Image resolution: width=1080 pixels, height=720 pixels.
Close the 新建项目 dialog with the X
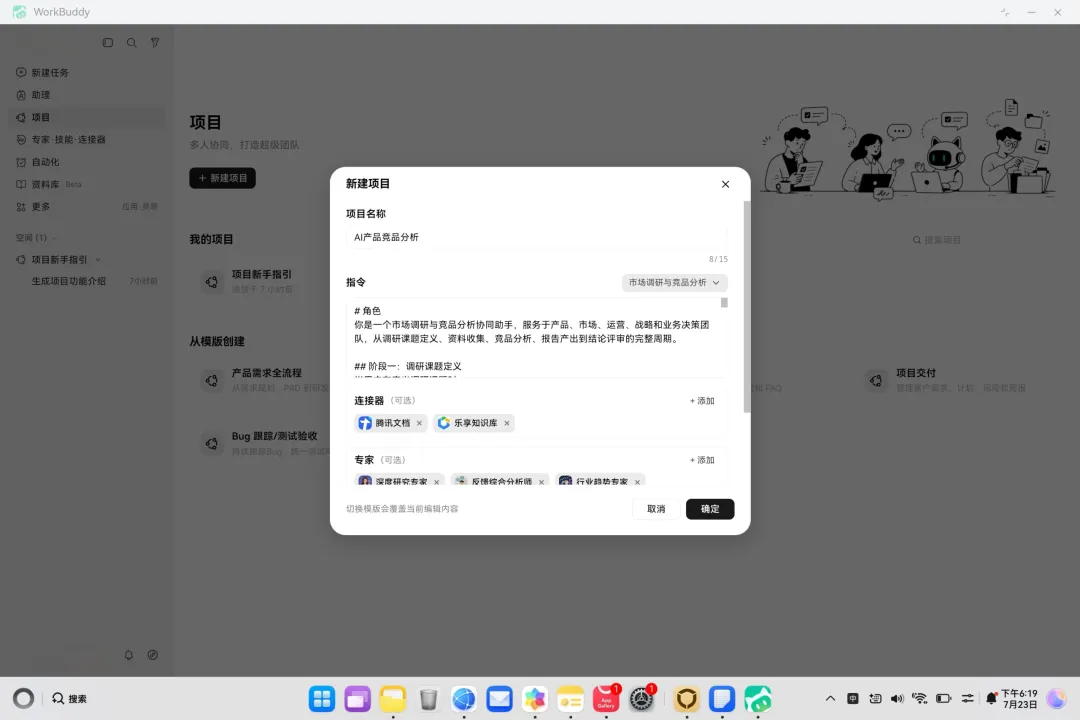[x=725, y=184]
